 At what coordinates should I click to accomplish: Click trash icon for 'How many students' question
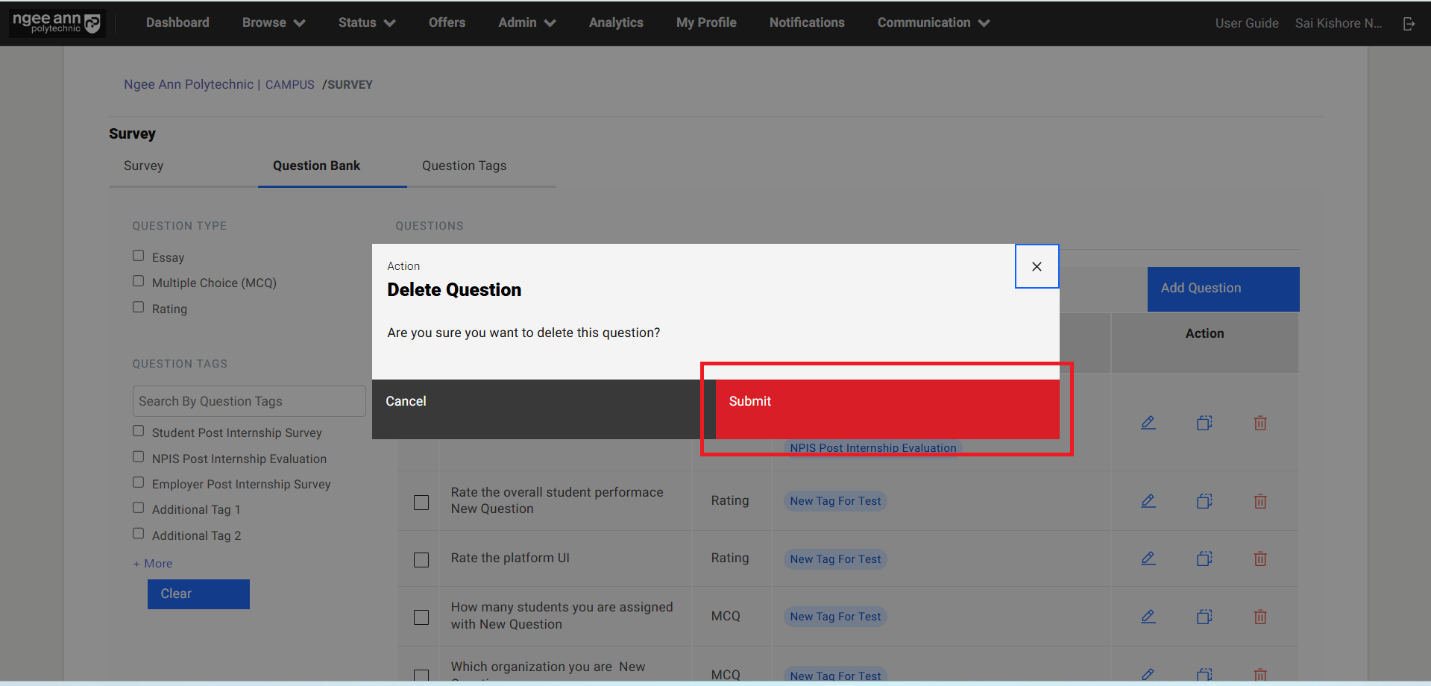1260,617
